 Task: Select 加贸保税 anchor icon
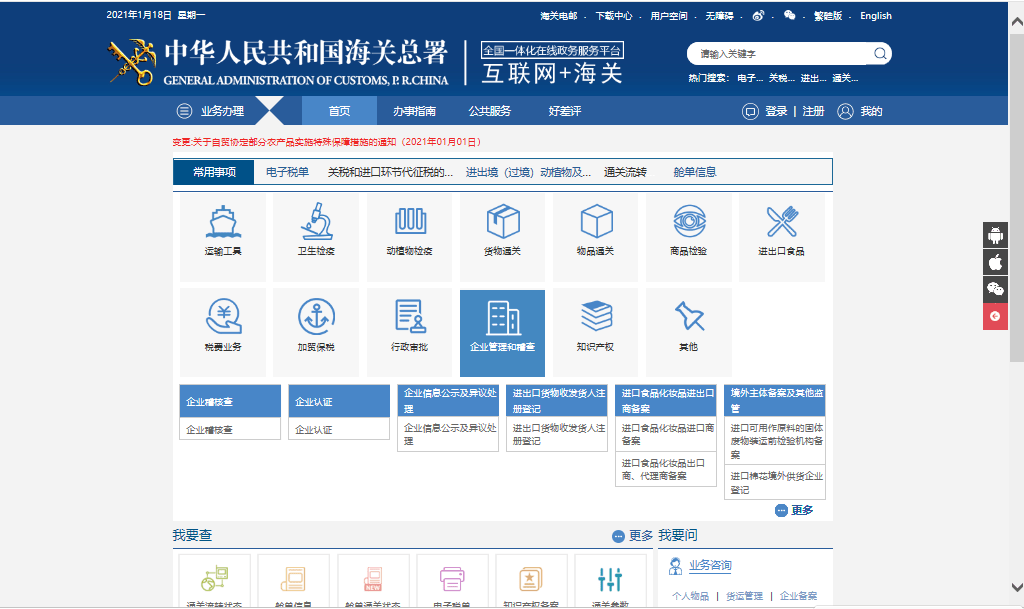[x=317, y=317]
